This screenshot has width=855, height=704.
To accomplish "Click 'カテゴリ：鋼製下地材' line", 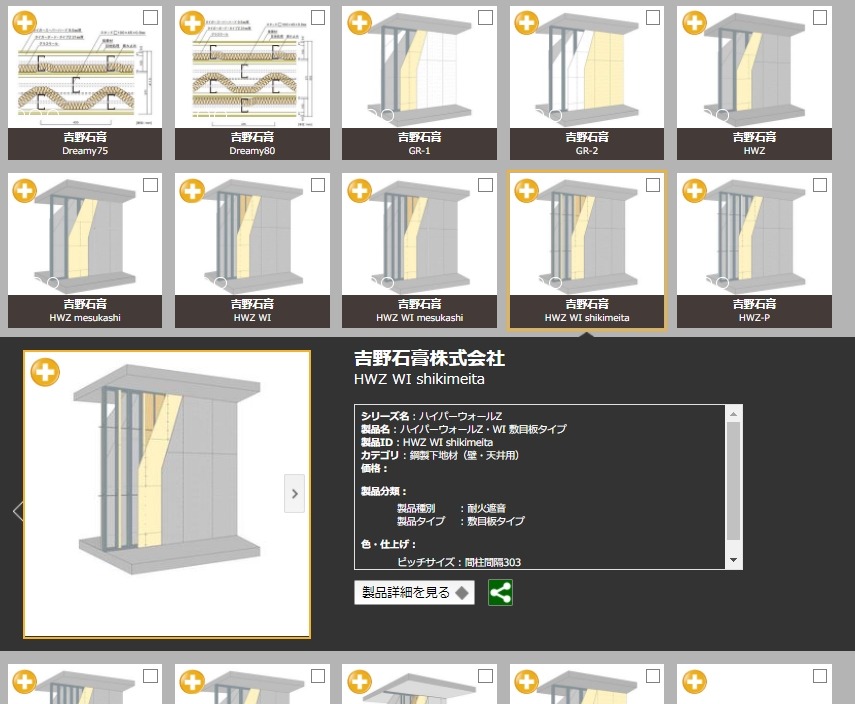I will 439,455.
